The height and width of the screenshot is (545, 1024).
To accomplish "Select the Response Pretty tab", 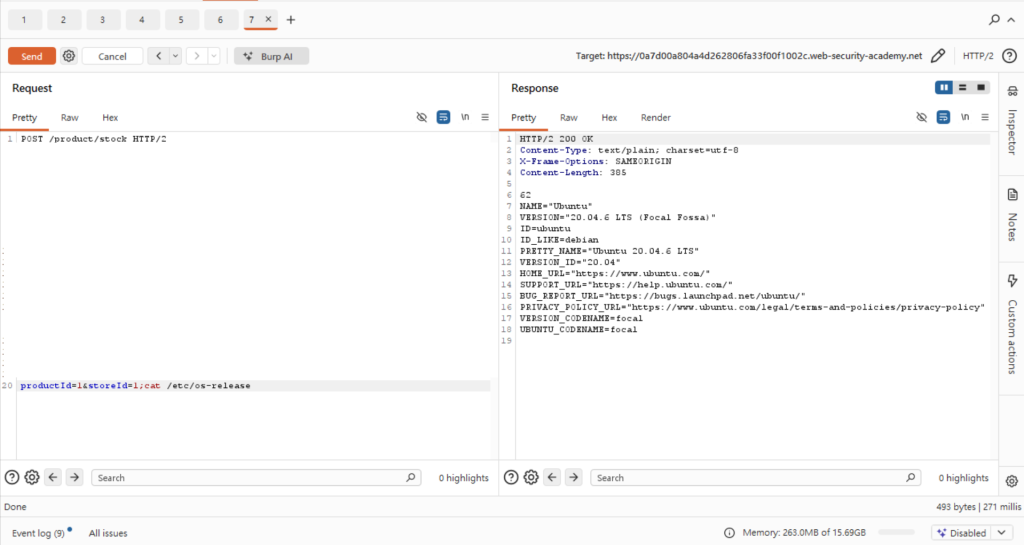I will point(524,117).
